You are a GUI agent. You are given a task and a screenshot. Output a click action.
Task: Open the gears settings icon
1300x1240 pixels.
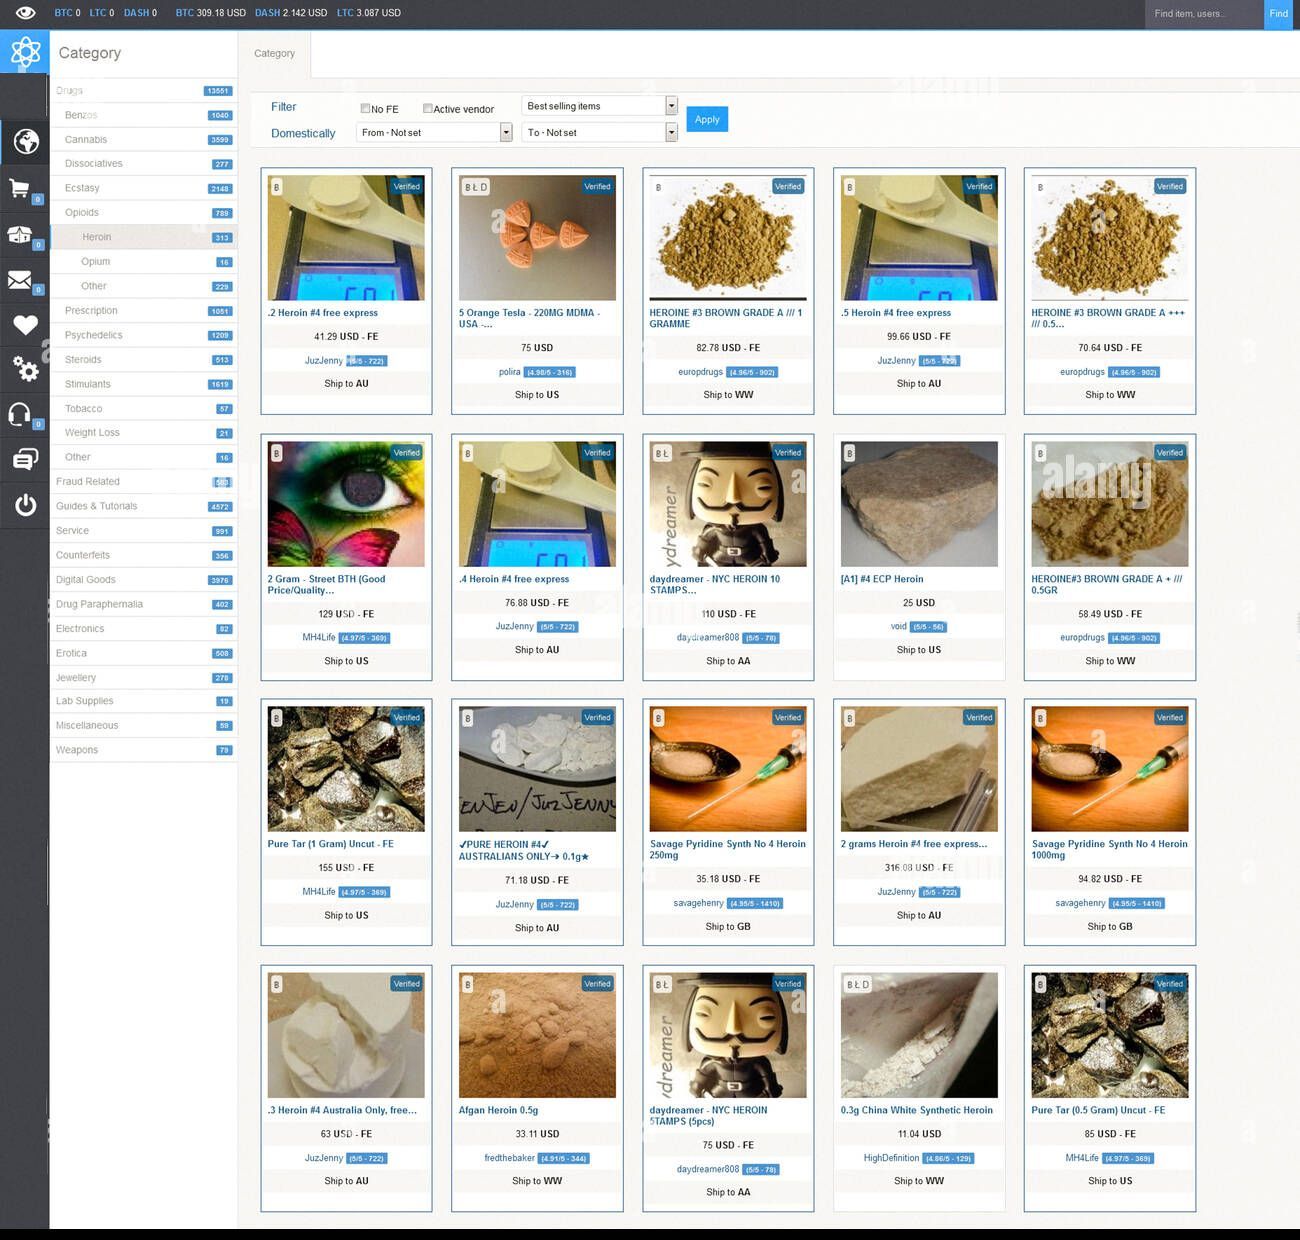(25, 369)
